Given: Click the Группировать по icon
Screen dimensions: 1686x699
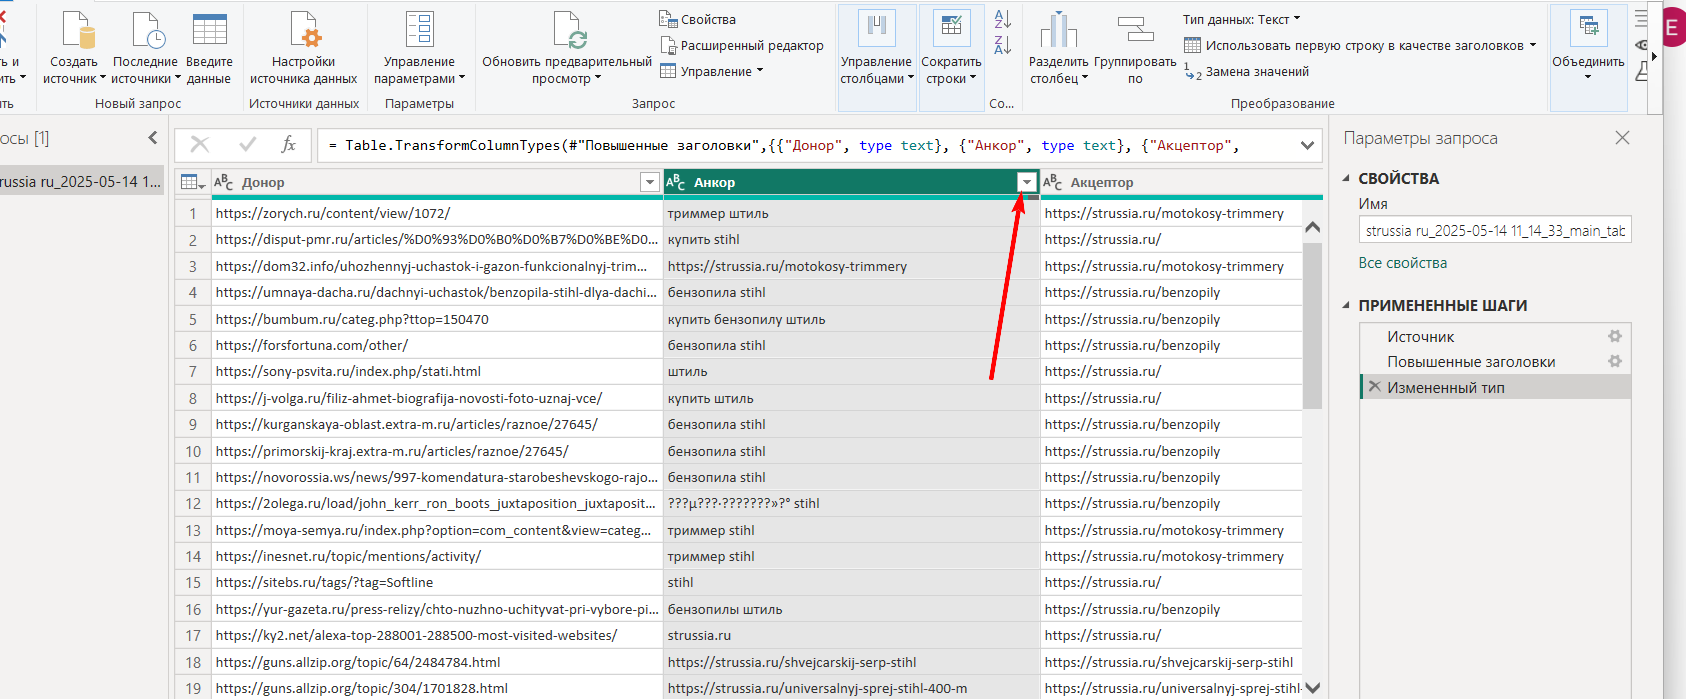Looking at the screenshot, I should pos(1135,31).
